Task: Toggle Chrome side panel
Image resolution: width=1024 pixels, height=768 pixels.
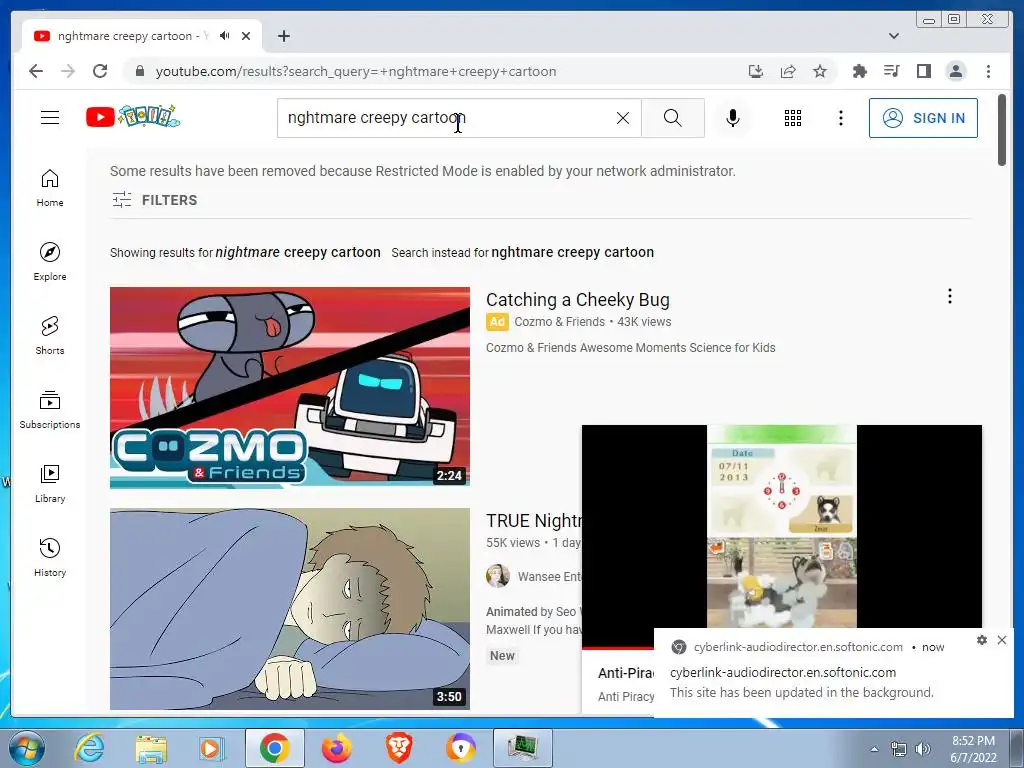Action: click(923, 71)
